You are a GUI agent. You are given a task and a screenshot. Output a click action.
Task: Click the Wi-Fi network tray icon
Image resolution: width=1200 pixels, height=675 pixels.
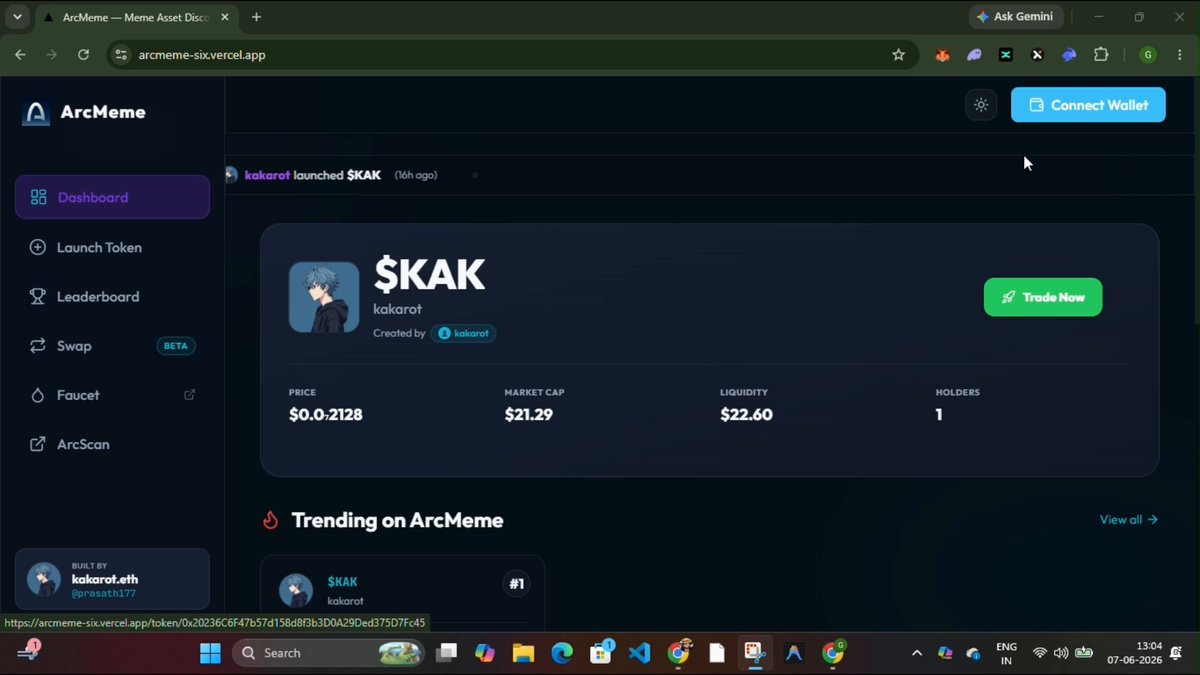[x=1039, y=653]
